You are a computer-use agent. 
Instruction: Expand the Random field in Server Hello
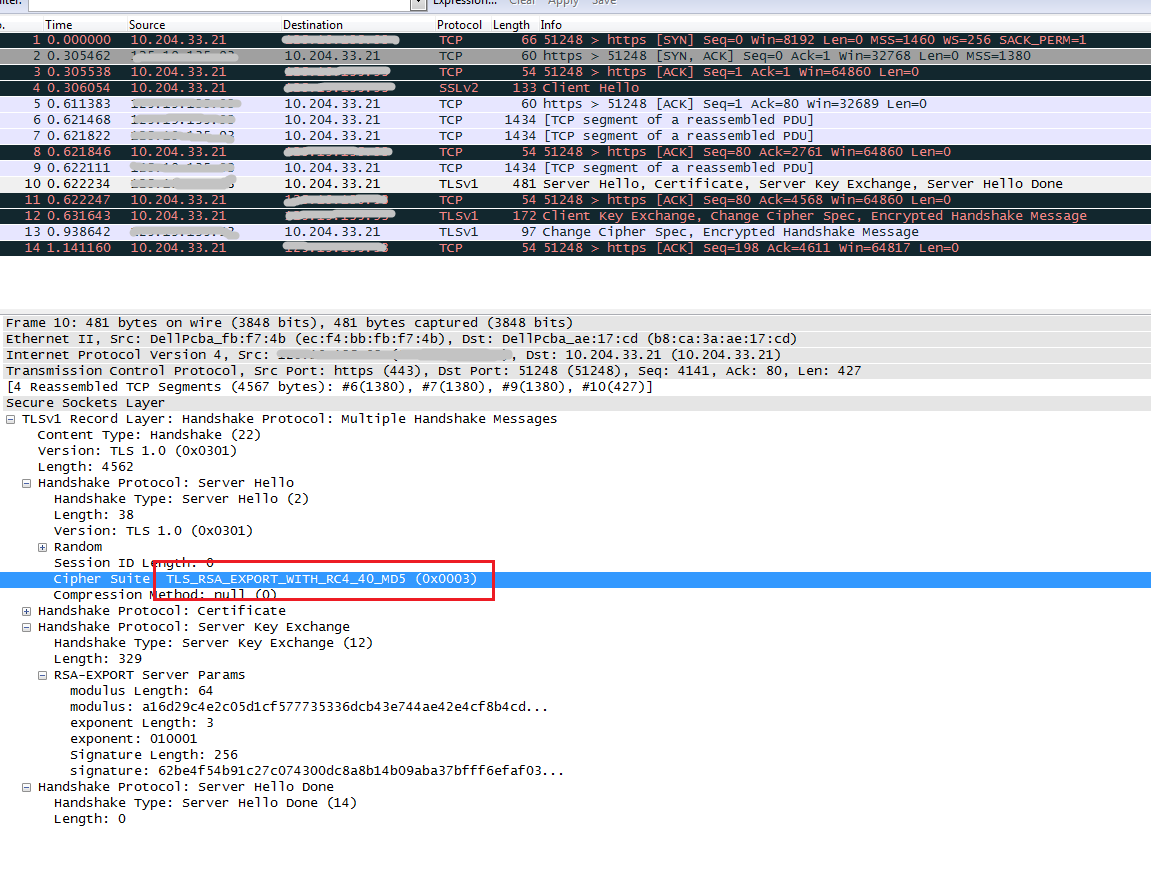[42, 546]
